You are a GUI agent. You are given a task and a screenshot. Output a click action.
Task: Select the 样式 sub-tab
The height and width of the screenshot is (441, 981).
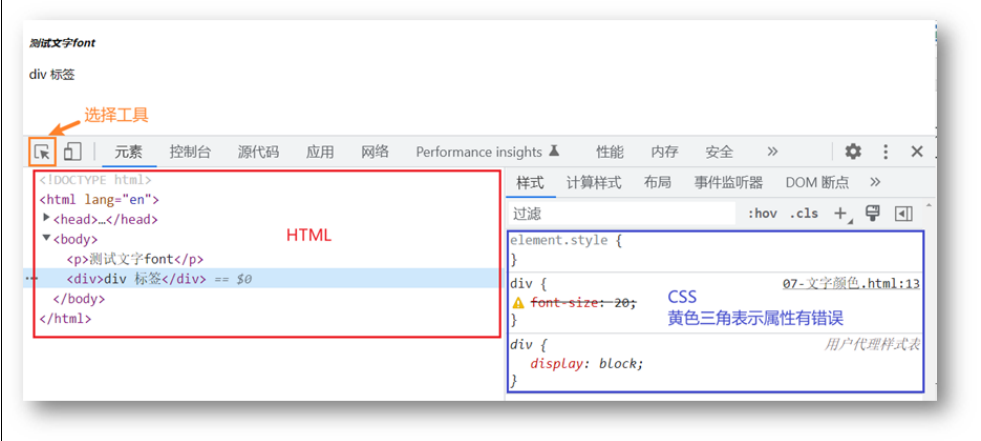pyautogui.click(x=530, y=183)
